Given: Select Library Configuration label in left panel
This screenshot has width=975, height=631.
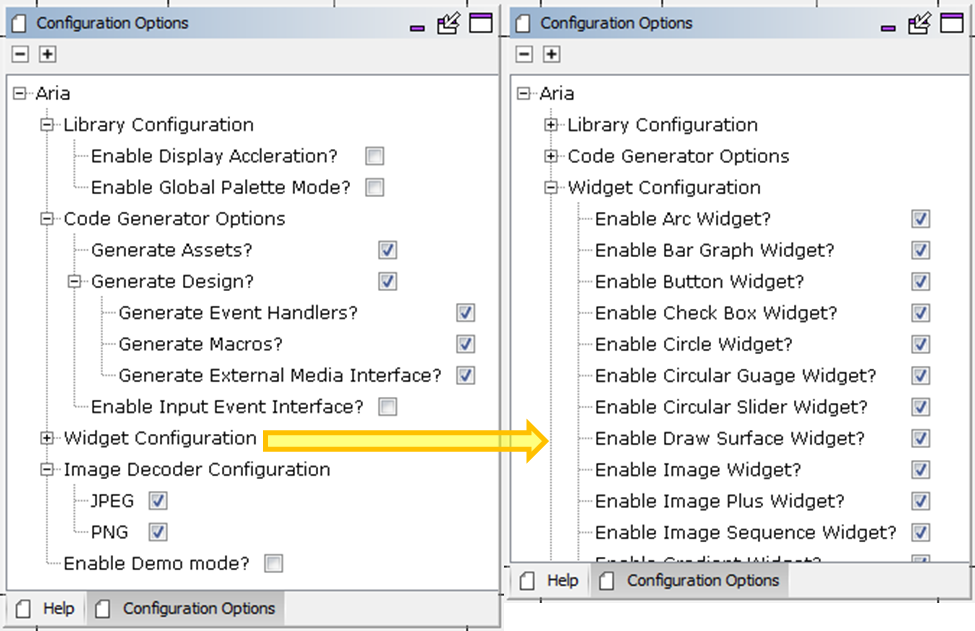Looking at the screenshot, I should coord(159,125).
